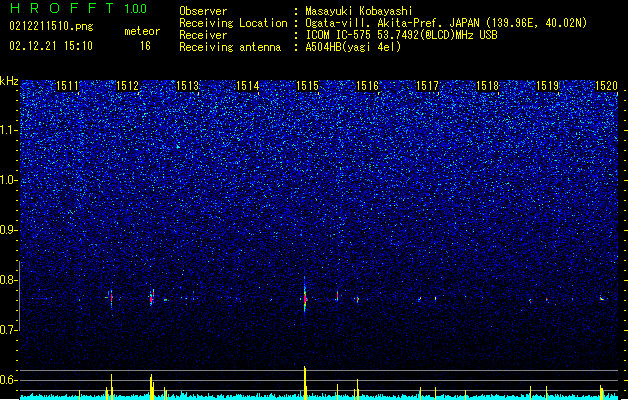The height and width of the screenshot is (400, 629).
Task: Click the strong meteor echo at 1515
Action: [305, 298]
